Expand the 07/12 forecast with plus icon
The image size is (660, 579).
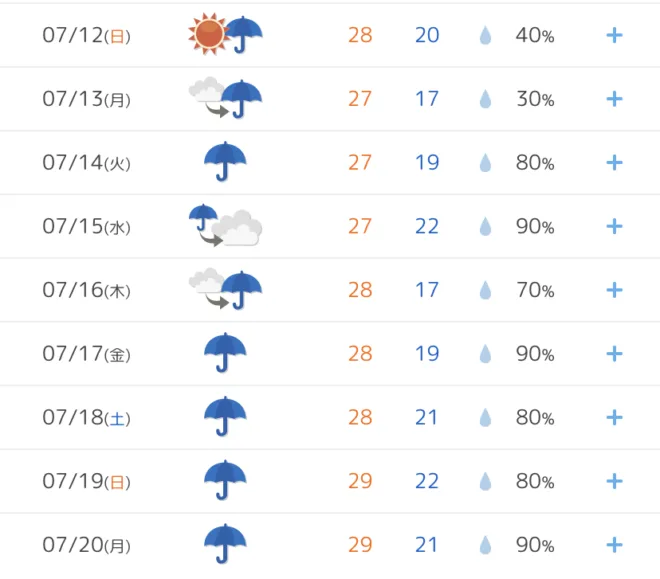click(x=614, y=35)
